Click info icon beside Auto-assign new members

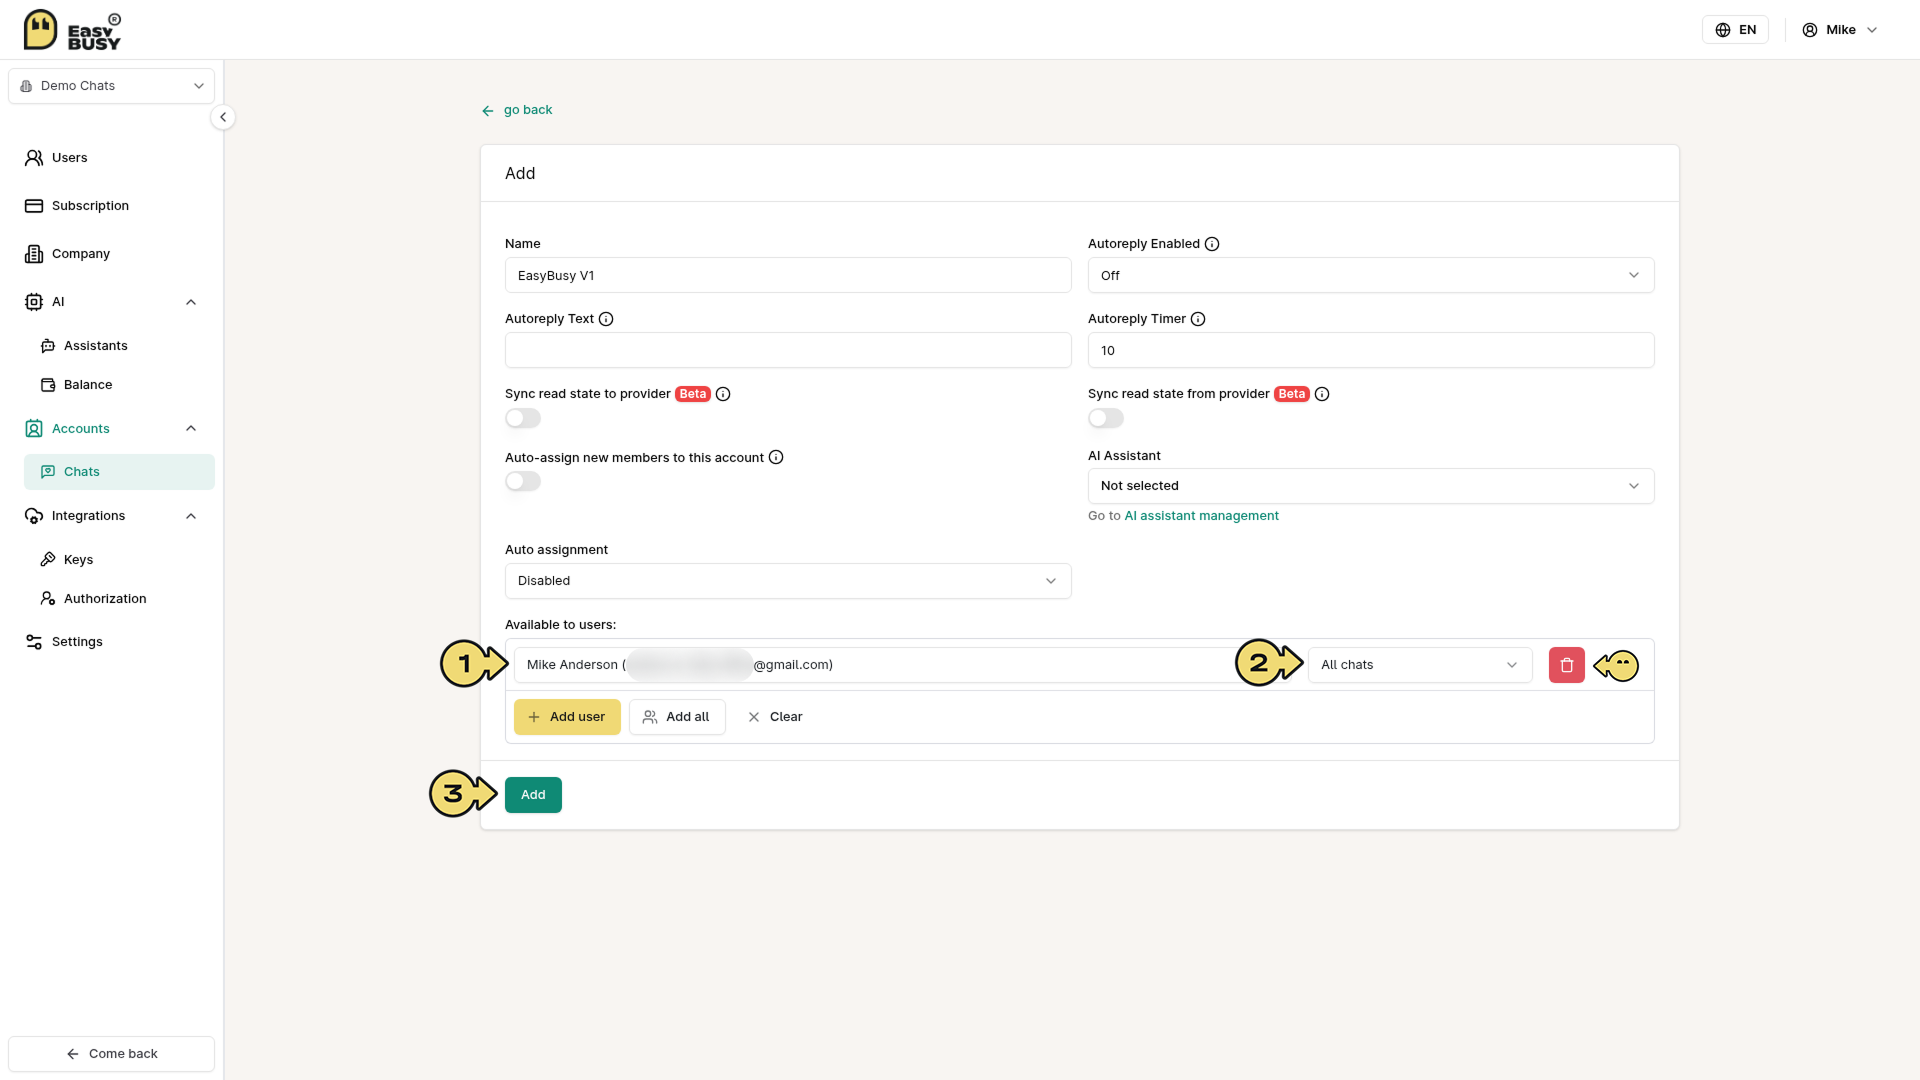pyautogui.click(x=776, y=458)
